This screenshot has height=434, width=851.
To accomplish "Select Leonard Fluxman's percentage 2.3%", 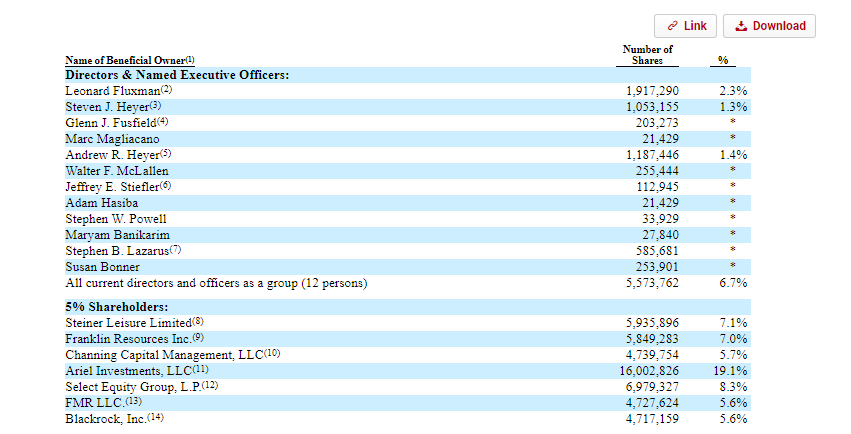I will 733,91.
